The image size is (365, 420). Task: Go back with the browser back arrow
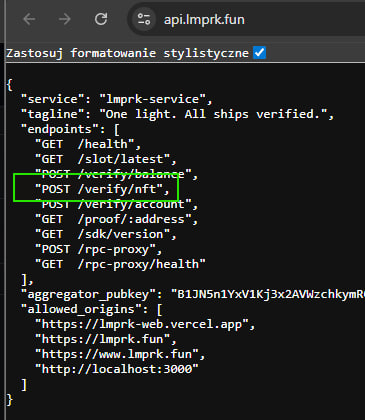[29, 19]
